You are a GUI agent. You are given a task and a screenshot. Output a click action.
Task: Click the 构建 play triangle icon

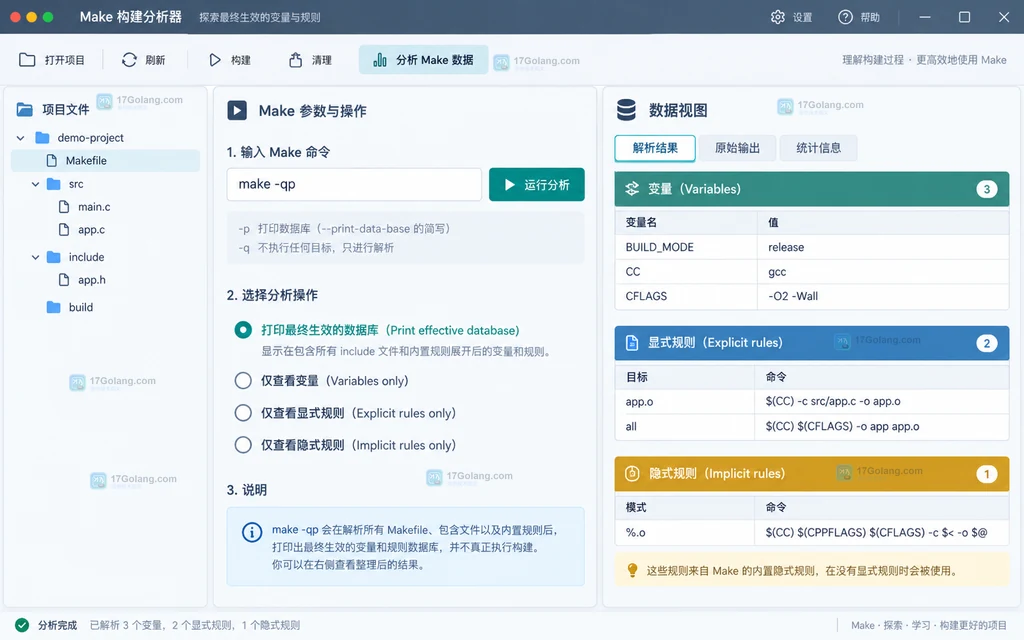pyautogui.click(x=215, y=60)
